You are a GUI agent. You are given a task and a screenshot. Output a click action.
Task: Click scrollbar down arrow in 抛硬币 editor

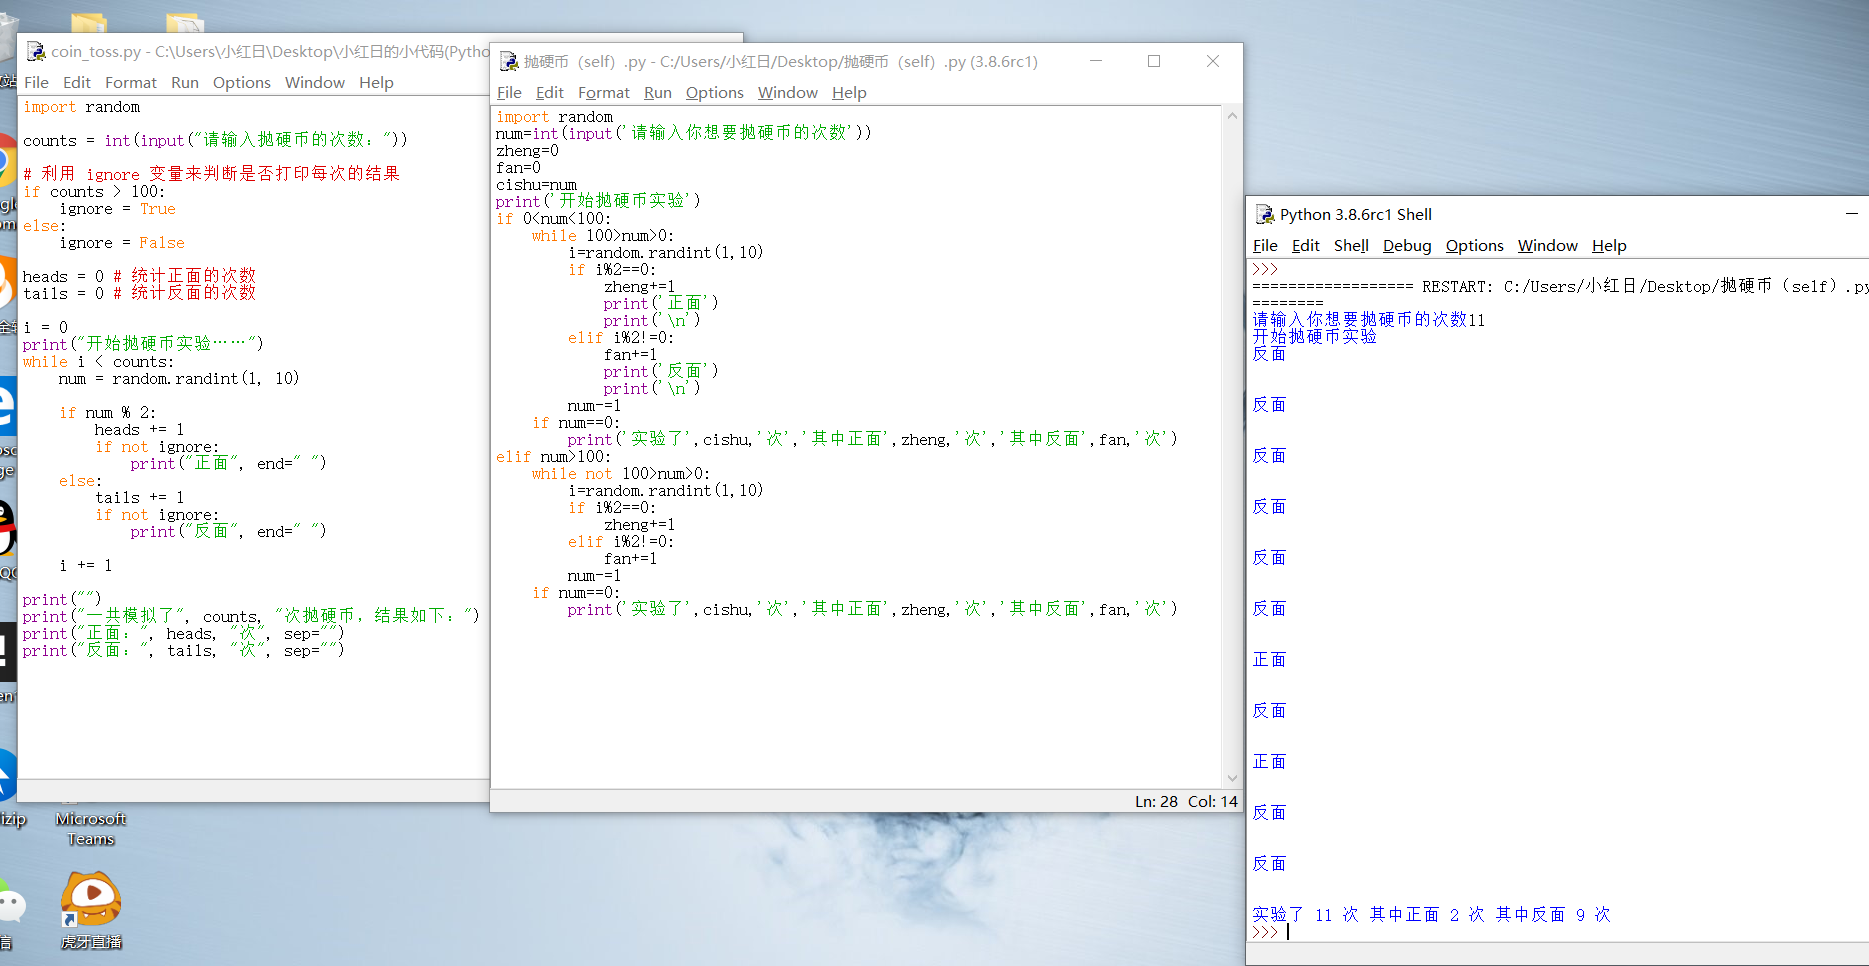pyautogui.click(x=1232, y=778)
